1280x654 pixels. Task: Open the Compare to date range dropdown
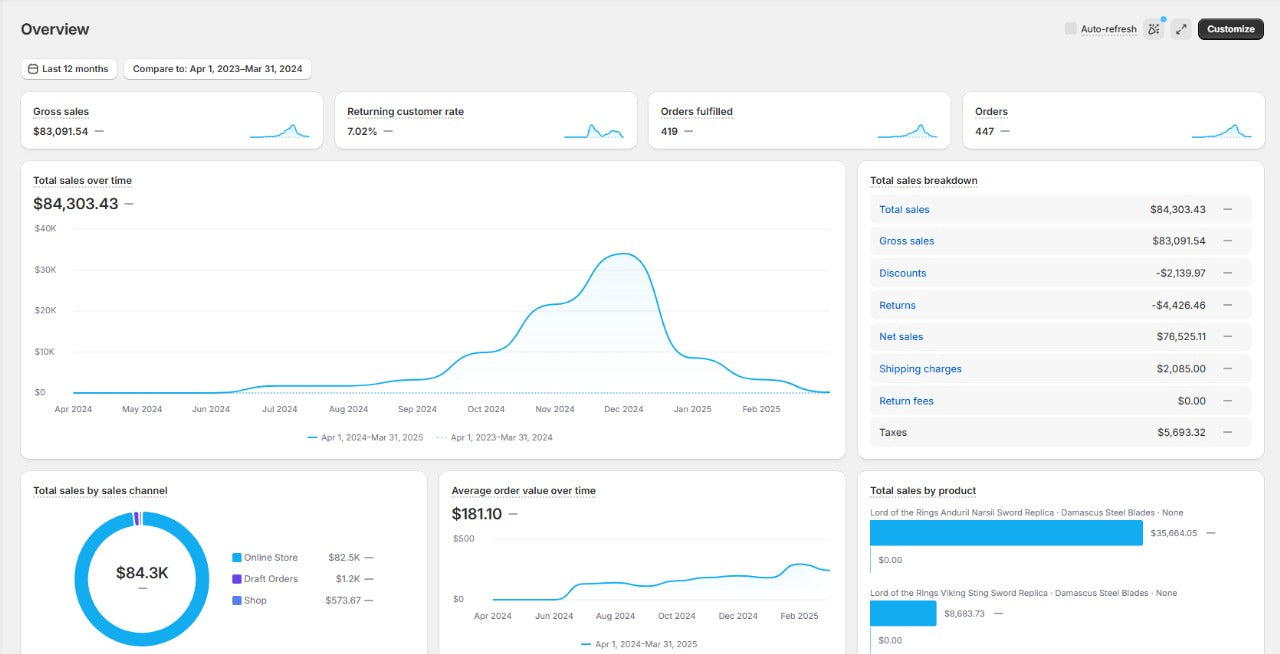(x=218, y=69)
